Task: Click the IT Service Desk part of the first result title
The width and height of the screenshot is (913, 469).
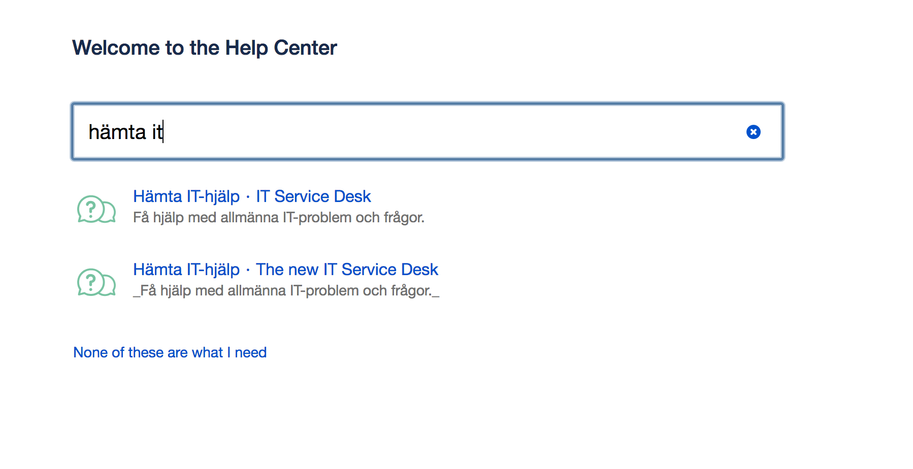Action: (313, 196)
